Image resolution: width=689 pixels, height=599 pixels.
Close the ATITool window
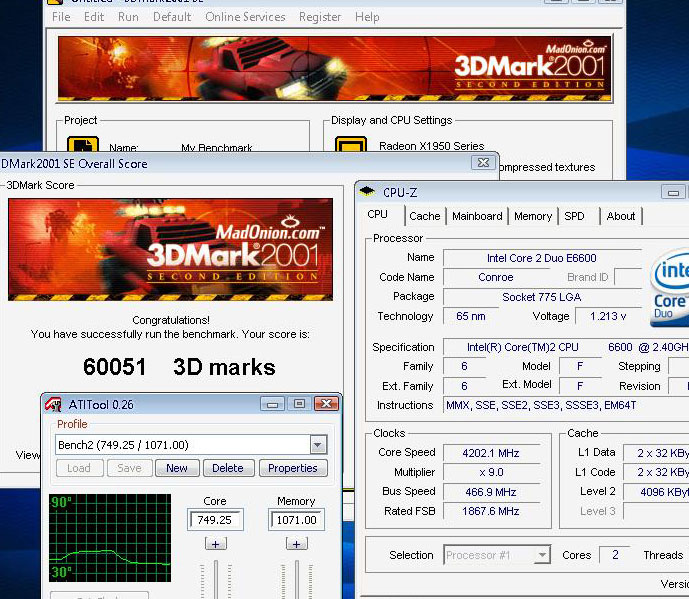(x=326, y=404)
